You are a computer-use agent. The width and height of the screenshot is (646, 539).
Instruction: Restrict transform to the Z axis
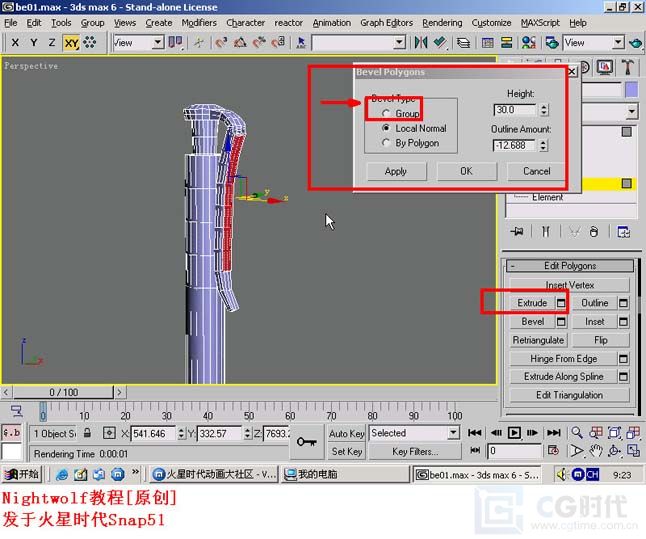coord(51,42)
